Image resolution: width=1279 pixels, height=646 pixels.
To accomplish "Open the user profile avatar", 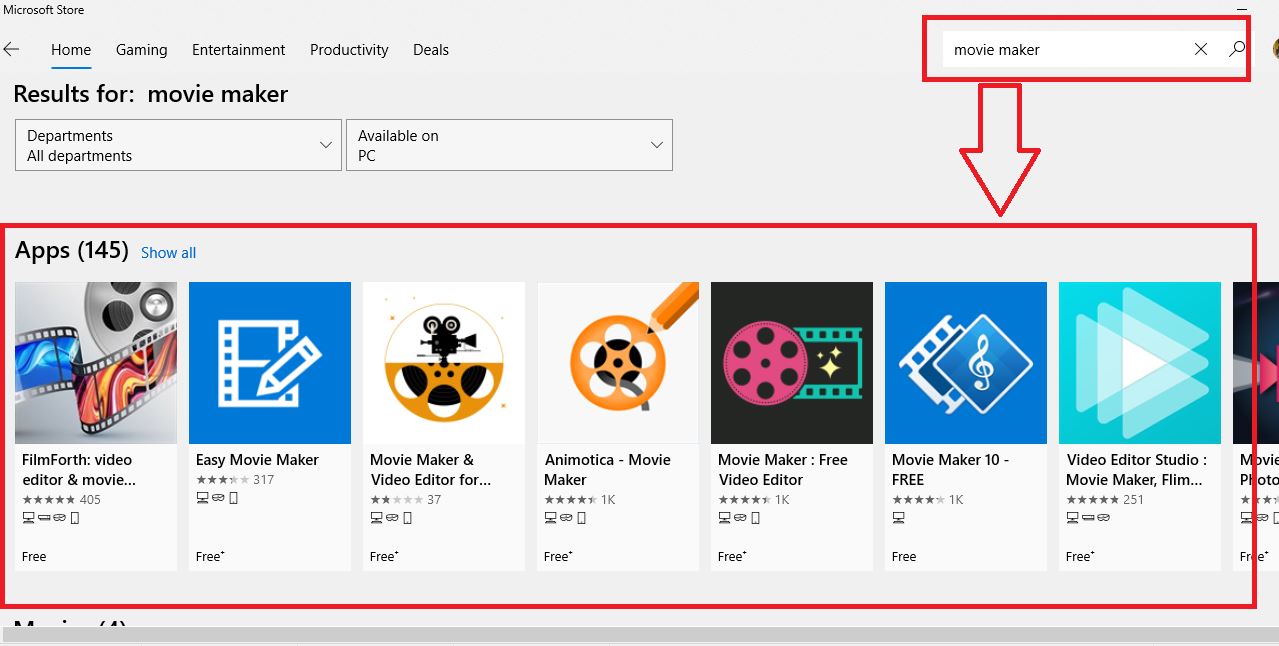I will (1276, 48).
